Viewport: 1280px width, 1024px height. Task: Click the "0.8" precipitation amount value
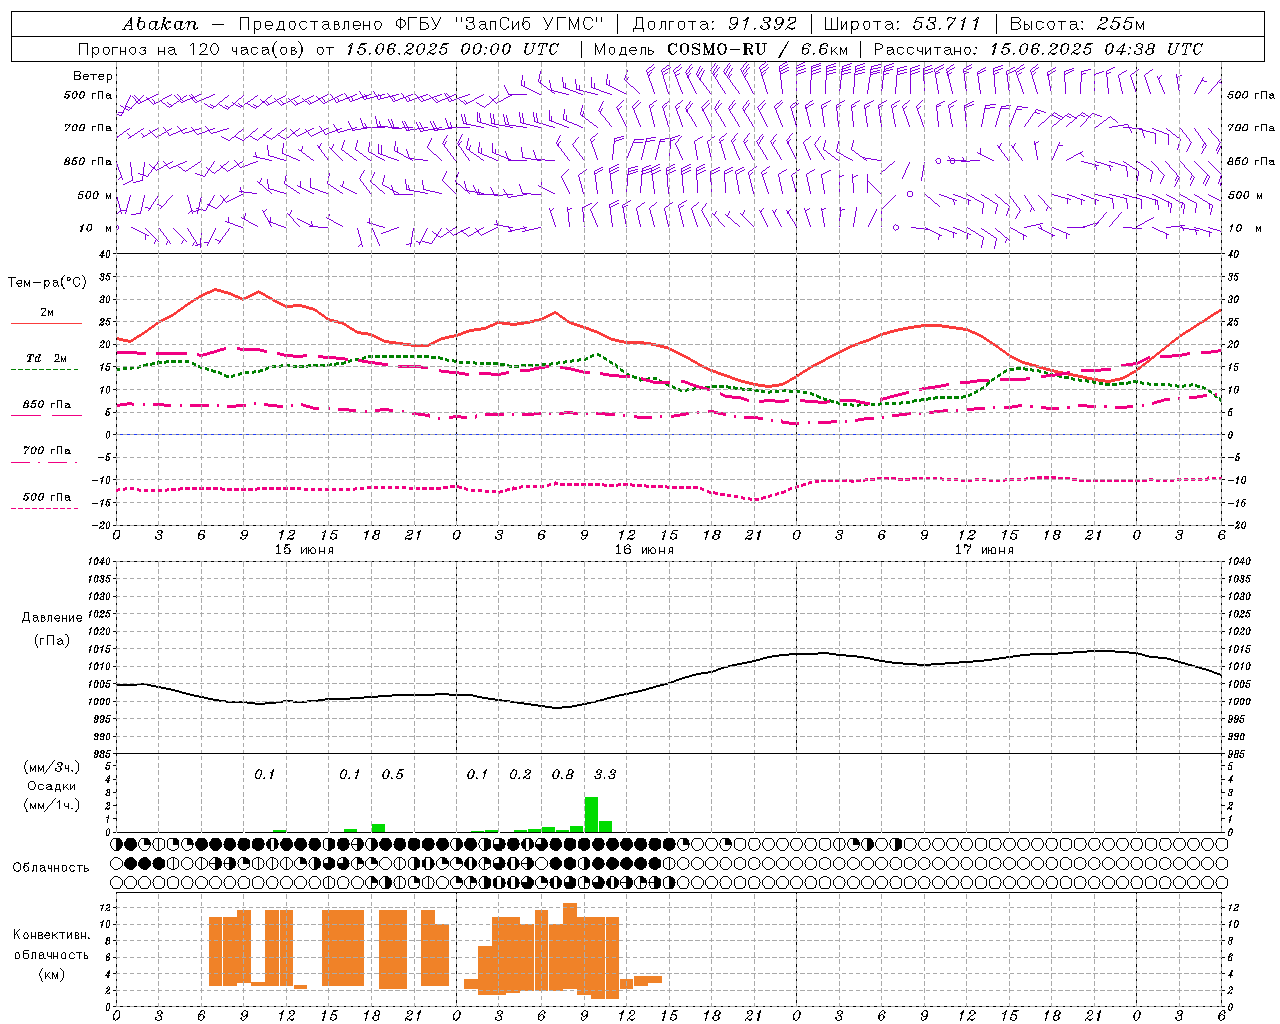pos(563,775)
